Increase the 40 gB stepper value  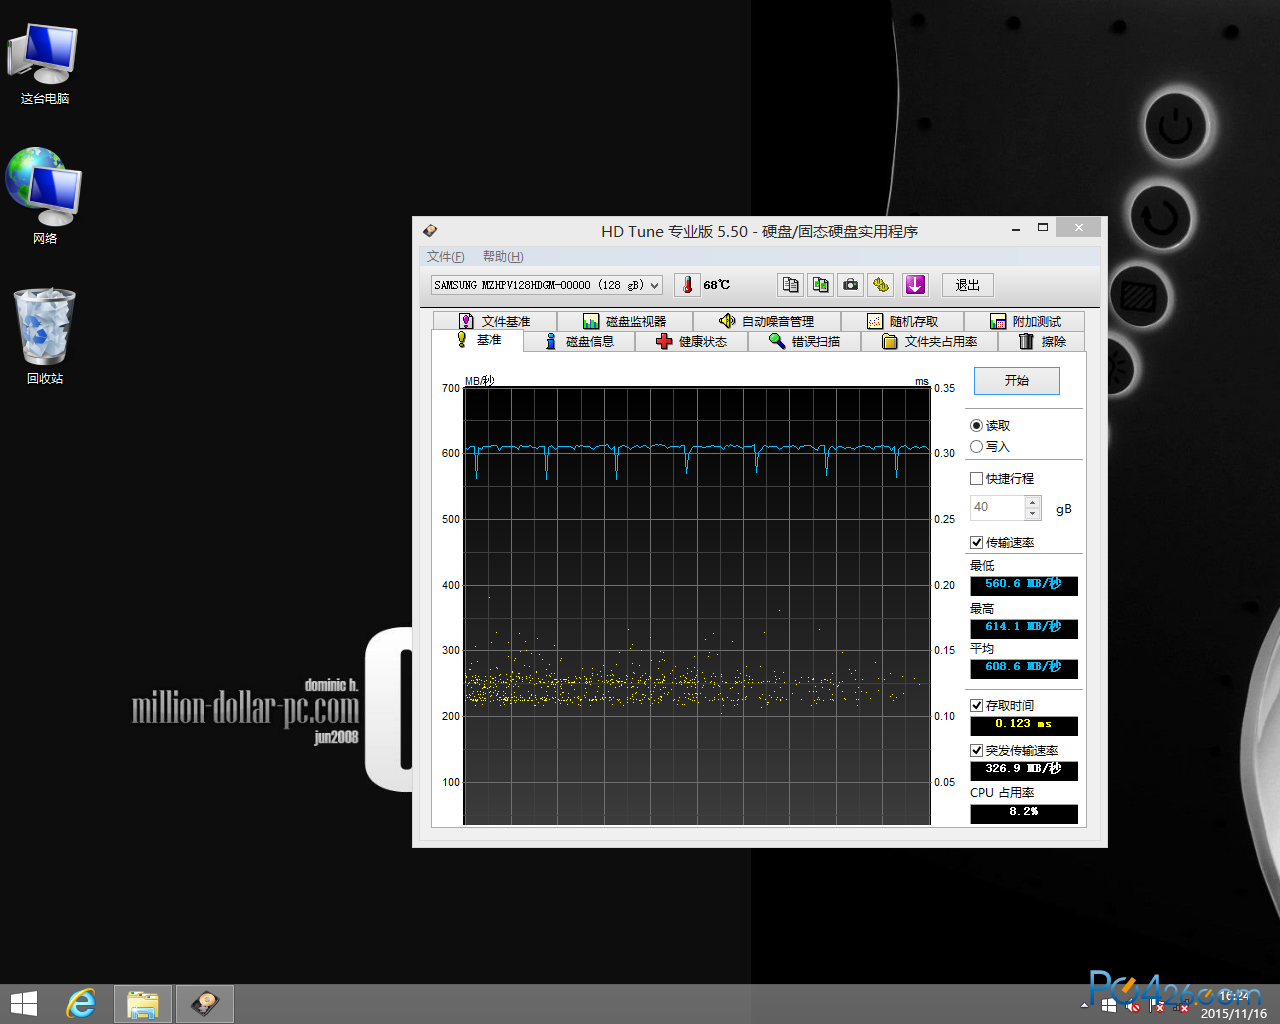coord(1033,502)
